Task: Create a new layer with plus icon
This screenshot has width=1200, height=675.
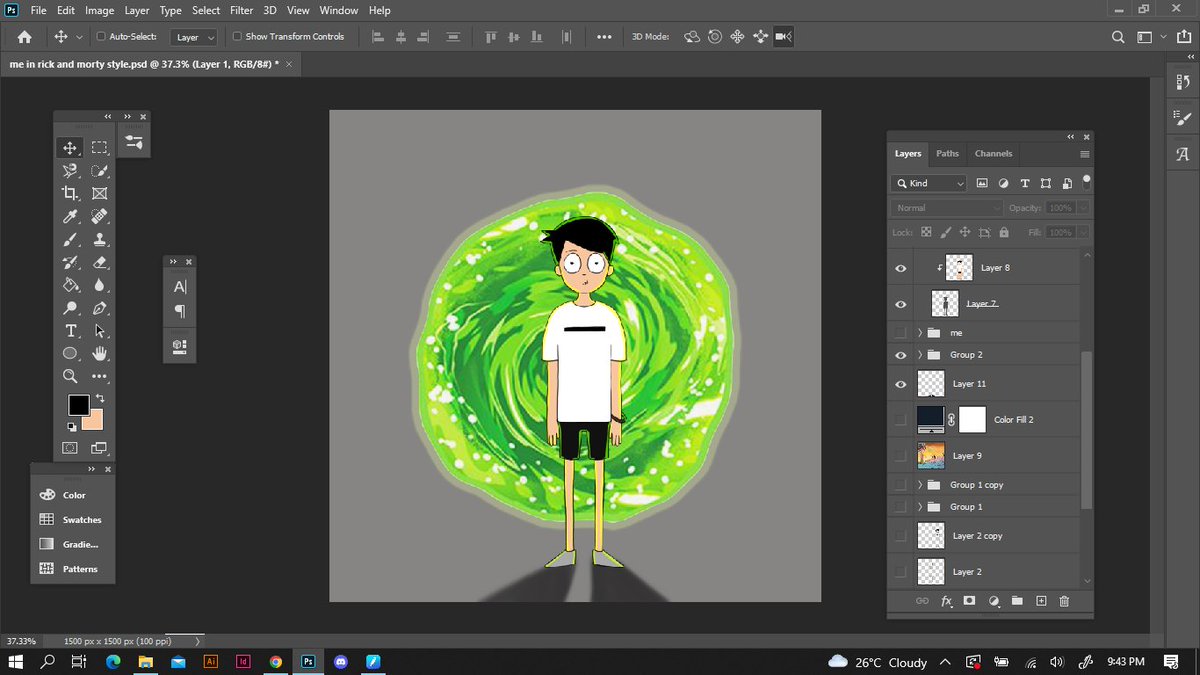Action: (1041, 601)
